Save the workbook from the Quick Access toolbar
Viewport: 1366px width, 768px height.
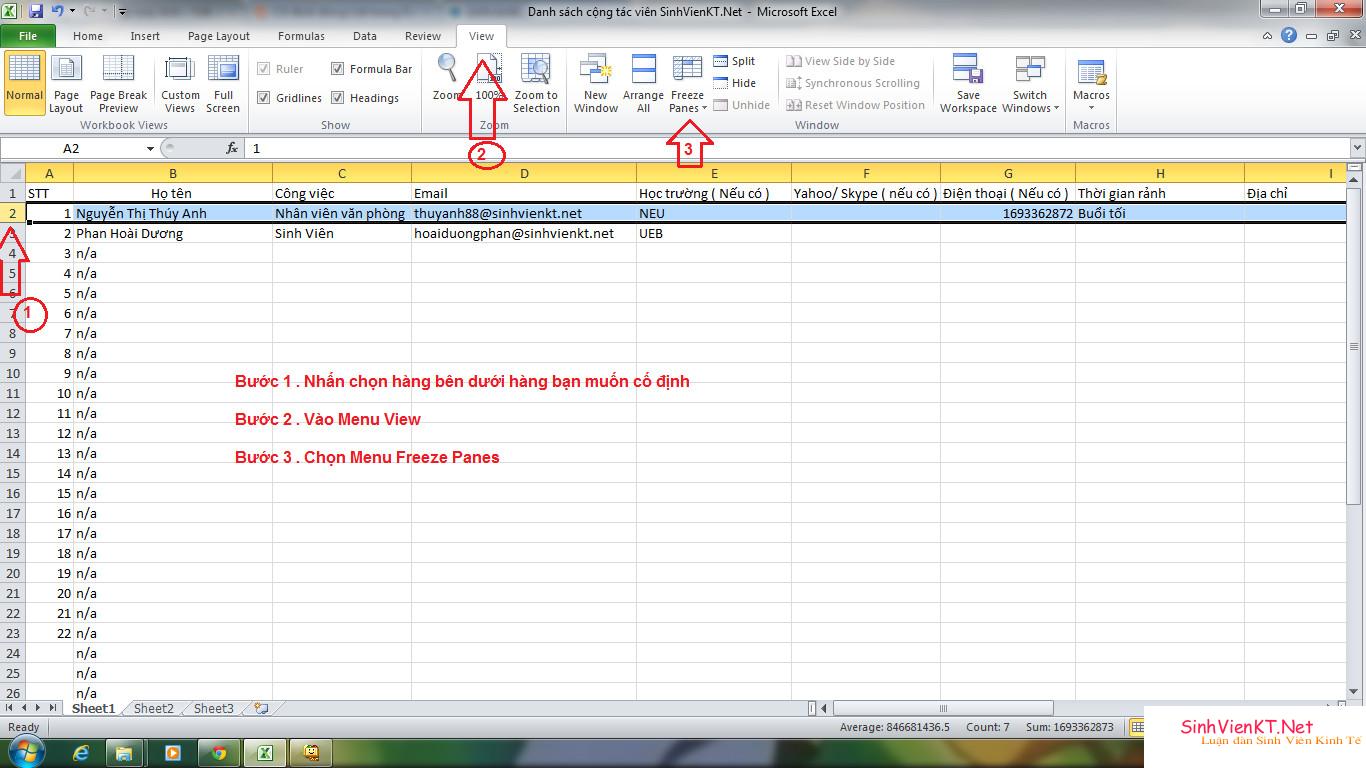(36, 12)
